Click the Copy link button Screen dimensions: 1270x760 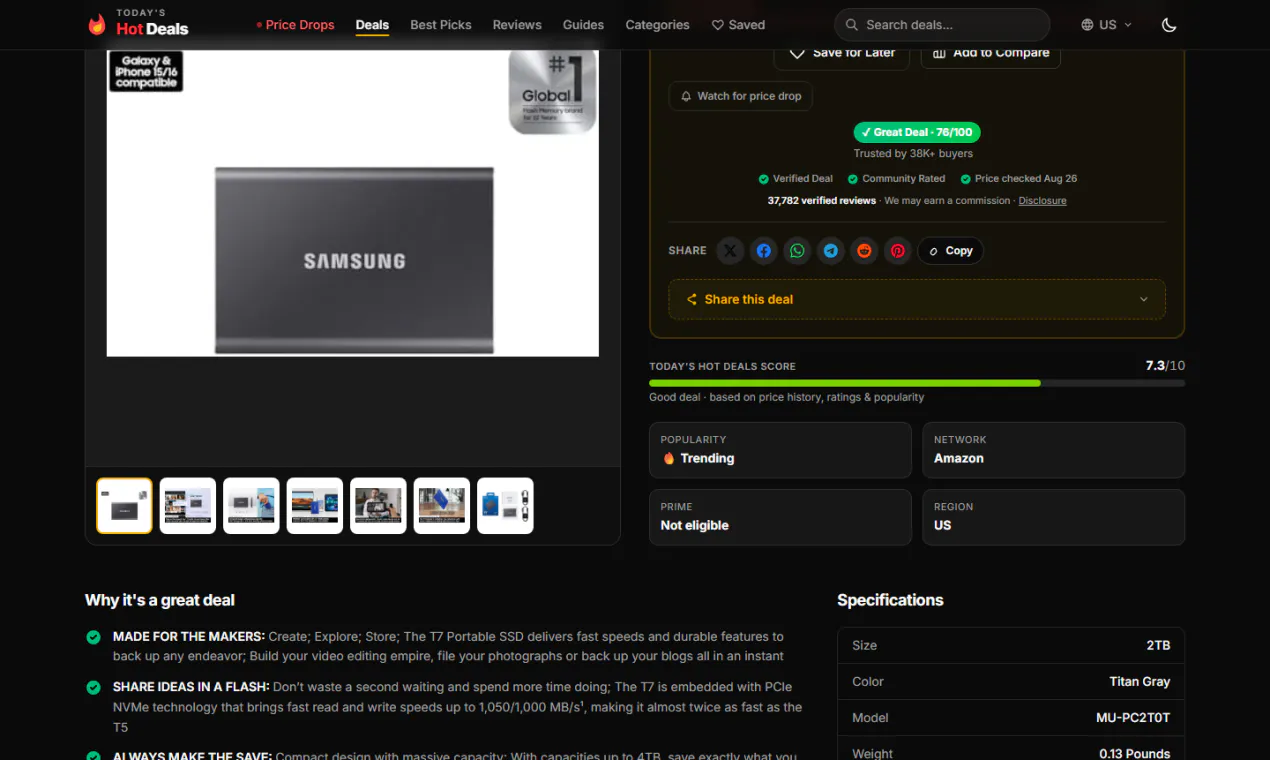(x=951, y=251)
